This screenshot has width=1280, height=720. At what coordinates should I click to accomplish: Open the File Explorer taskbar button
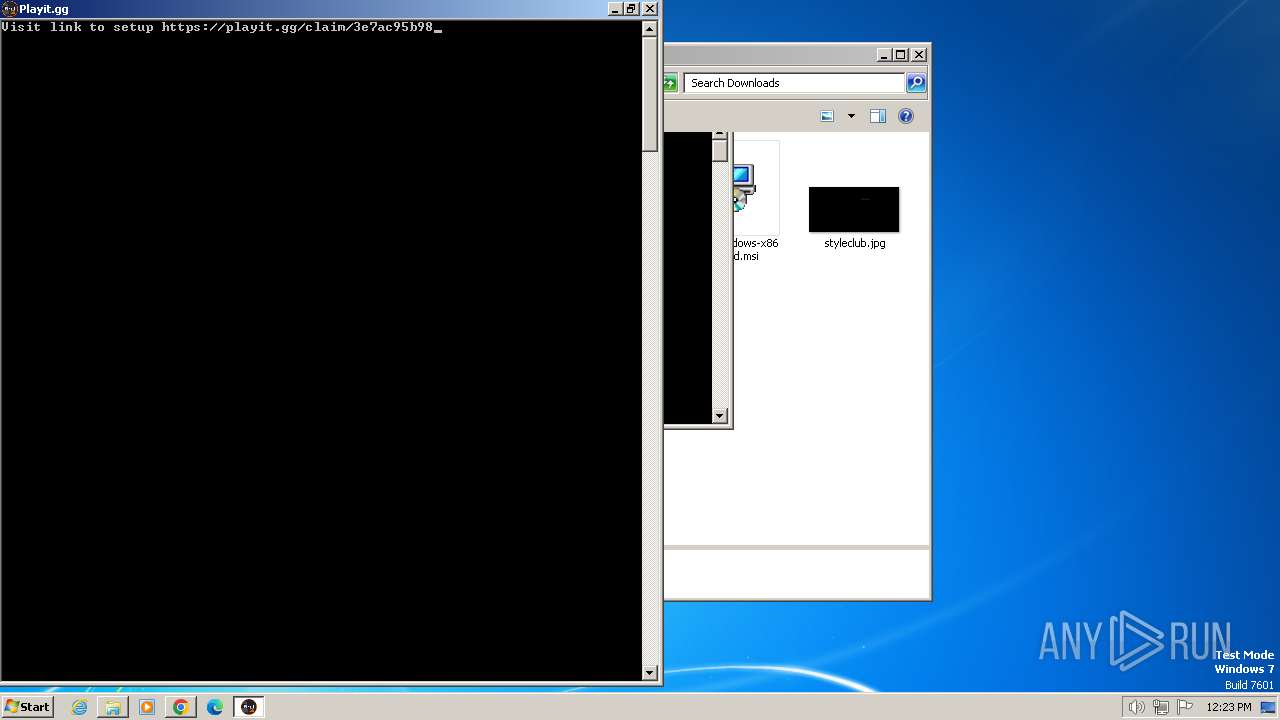click(113, 707)
